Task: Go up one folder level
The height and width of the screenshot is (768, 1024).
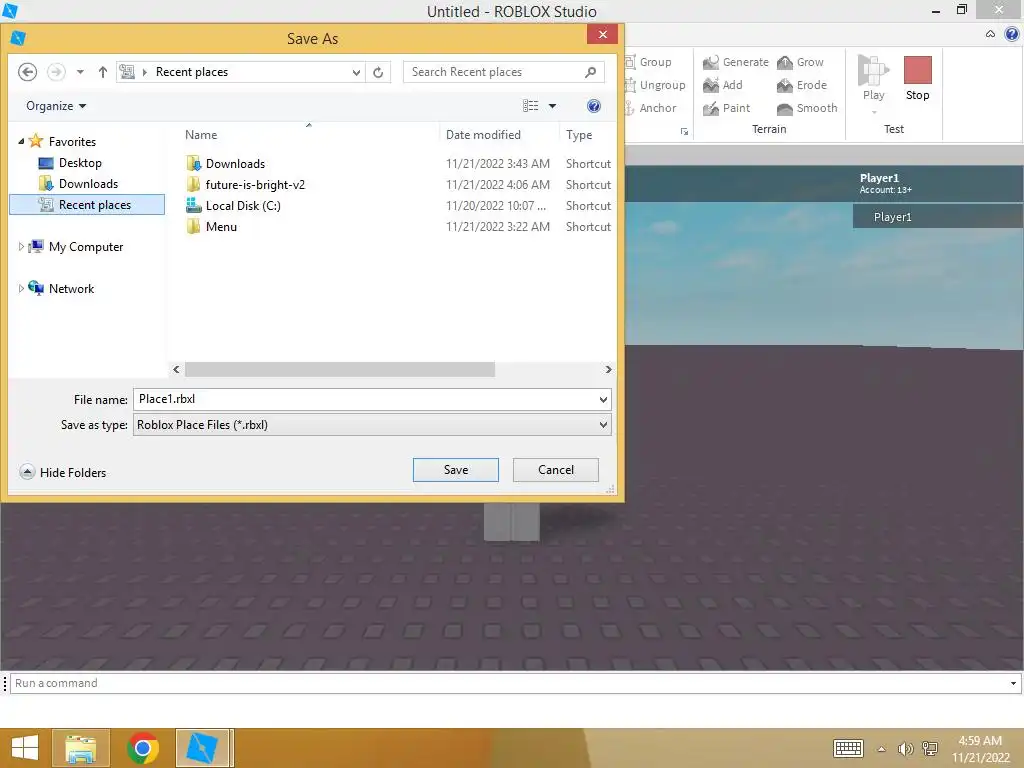Action: tap(103, 72)
